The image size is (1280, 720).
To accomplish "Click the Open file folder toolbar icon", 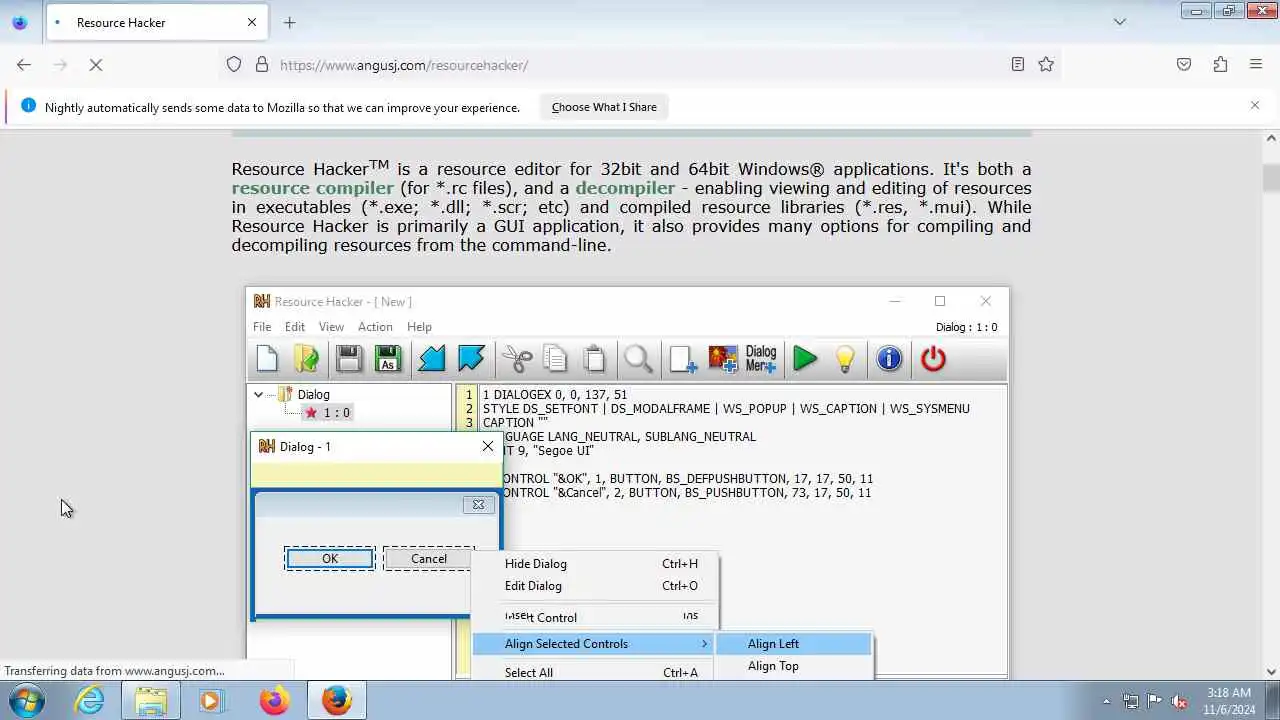I will pyautogui.click(x=306, y=359).
